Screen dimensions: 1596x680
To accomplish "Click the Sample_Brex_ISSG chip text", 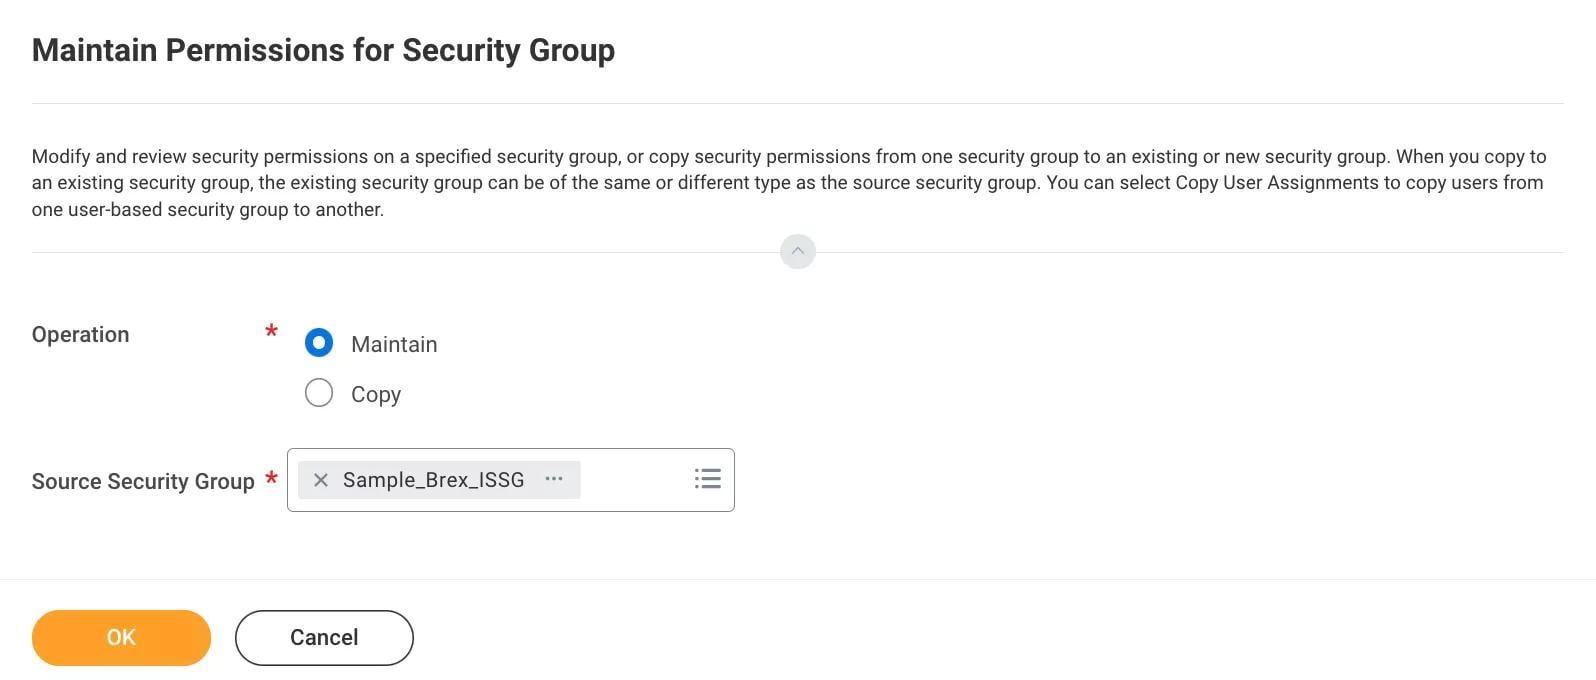I will point(433,480).
